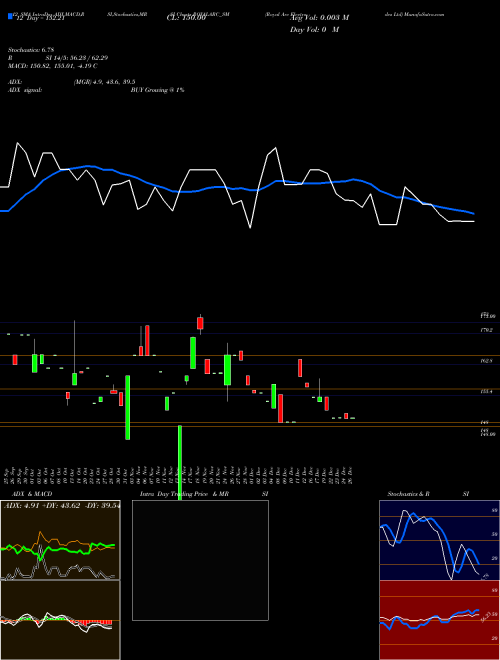Click the 'ADX signal:' label
Screen dimensions: 500x660
coord(25,90)
